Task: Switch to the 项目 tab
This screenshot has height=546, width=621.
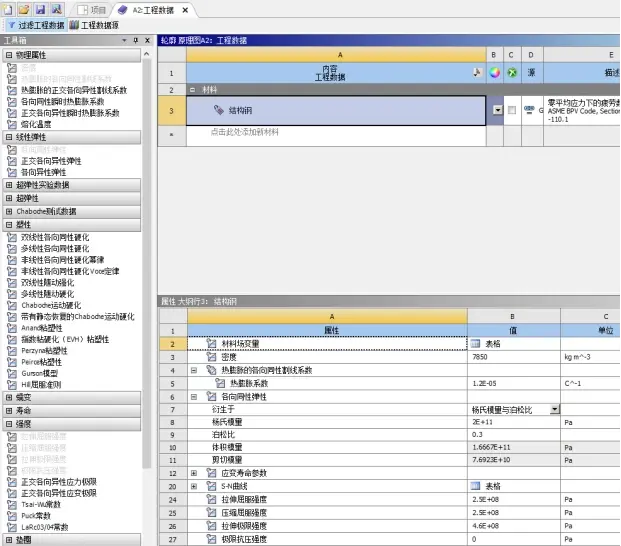Action: [92, 10]
